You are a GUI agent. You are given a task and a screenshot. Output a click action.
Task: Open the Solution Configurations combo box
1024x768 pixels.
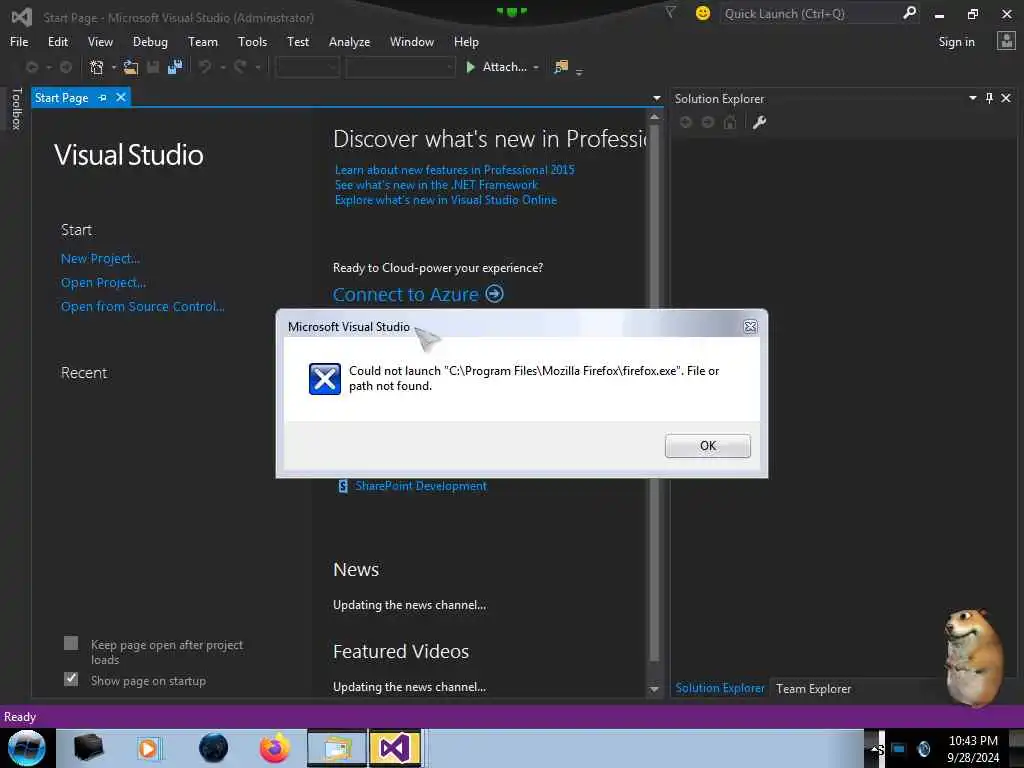click(x=307, y=67)
